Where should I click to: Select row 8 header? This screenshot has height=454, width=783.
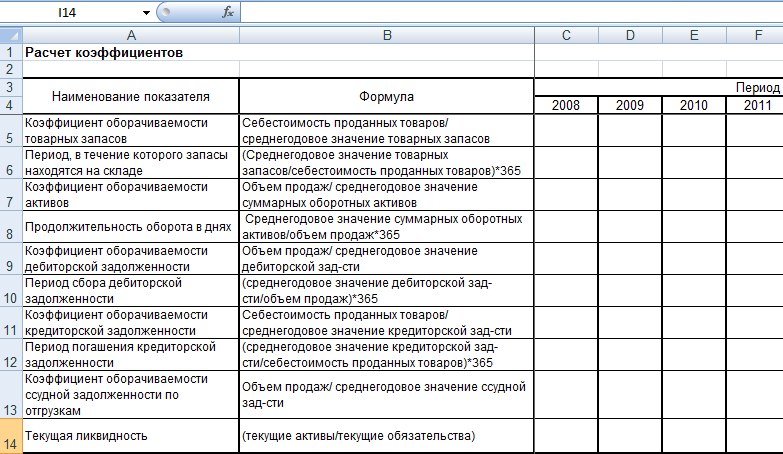click(11, 227)
